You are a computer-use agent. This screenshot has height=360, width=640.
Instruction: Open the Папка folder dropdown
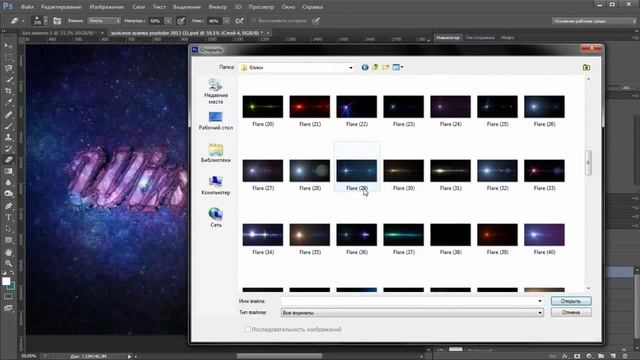click(351, 68)
